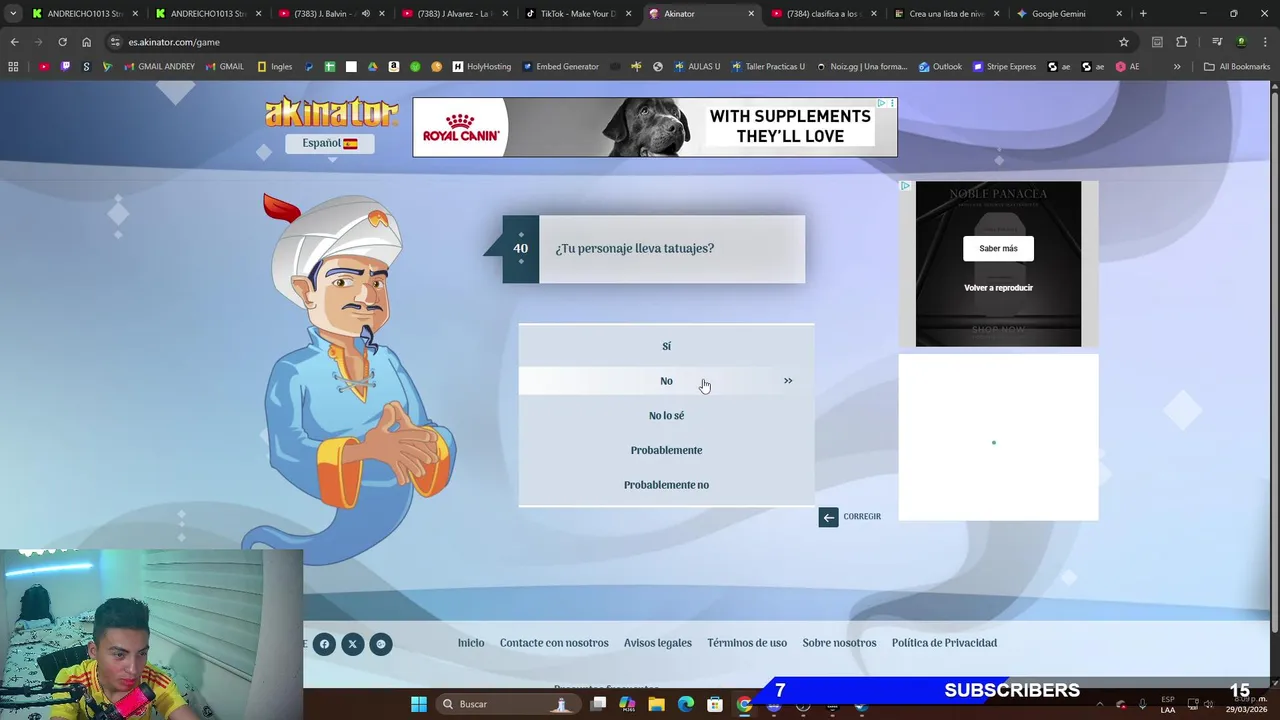The height and width of the screenshot is (720, 1280).
Task: Open the "Avisos legales" link
Action: coord(658,643)
